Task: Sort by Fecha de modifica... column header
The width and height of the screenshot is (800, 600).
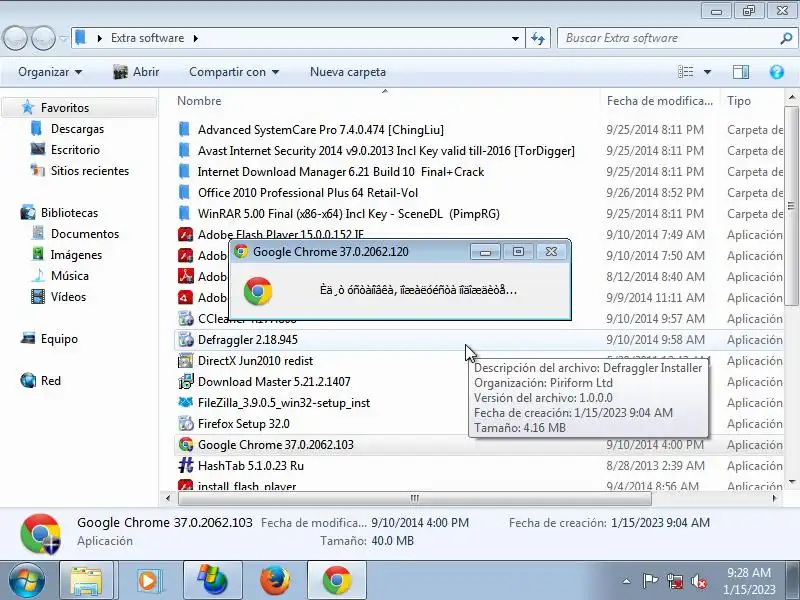Action: coord(660,101)
